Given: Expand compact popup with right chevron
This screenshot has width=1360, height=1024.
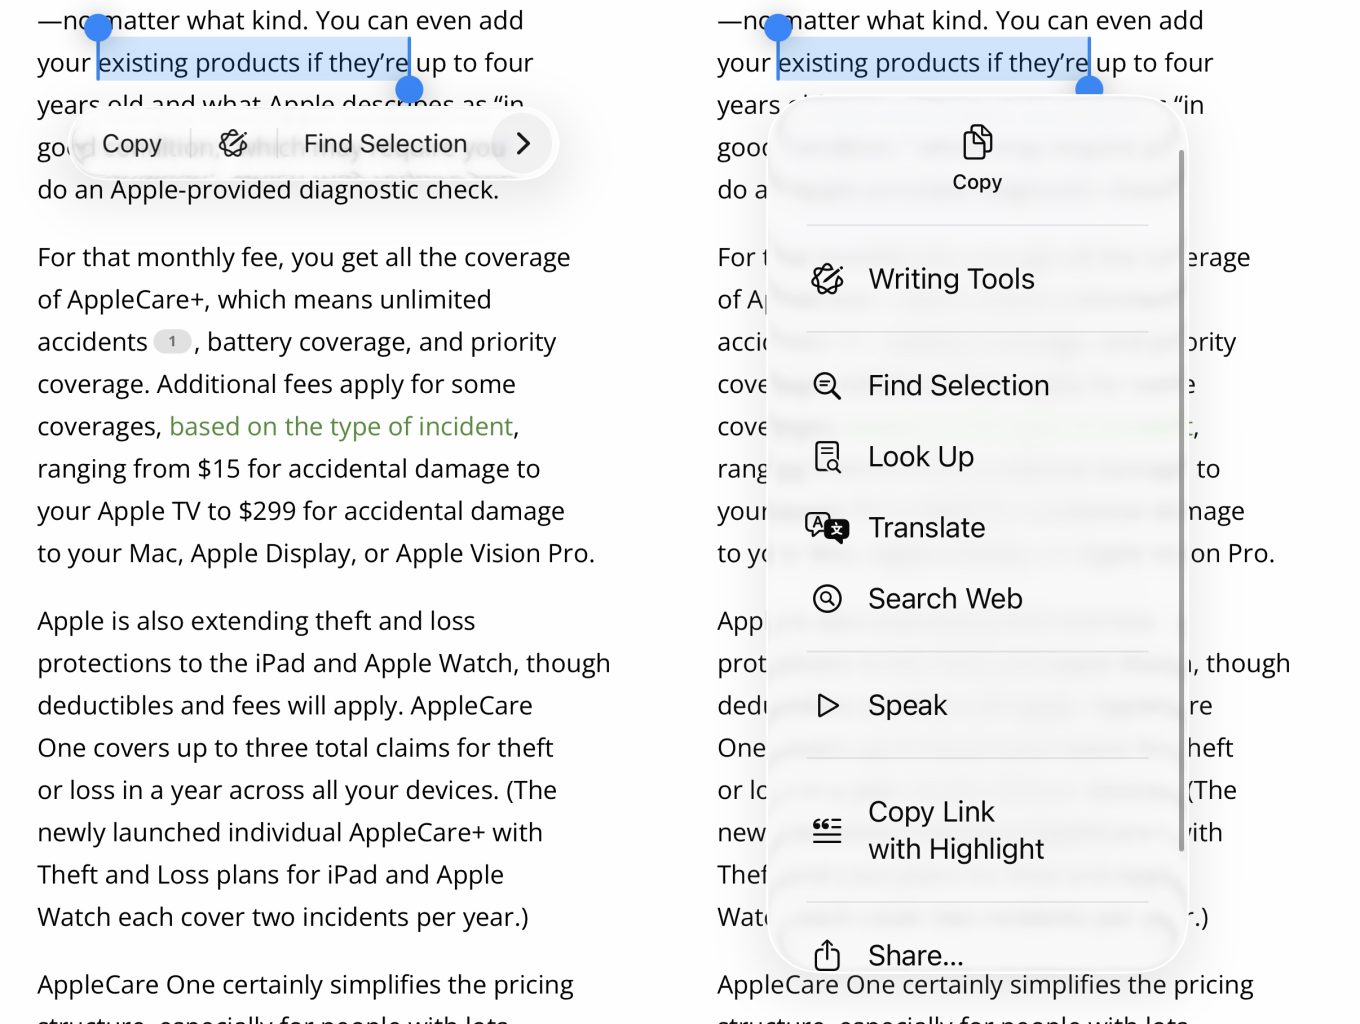Looking at the screenshot, I should (x=523, y=144).
